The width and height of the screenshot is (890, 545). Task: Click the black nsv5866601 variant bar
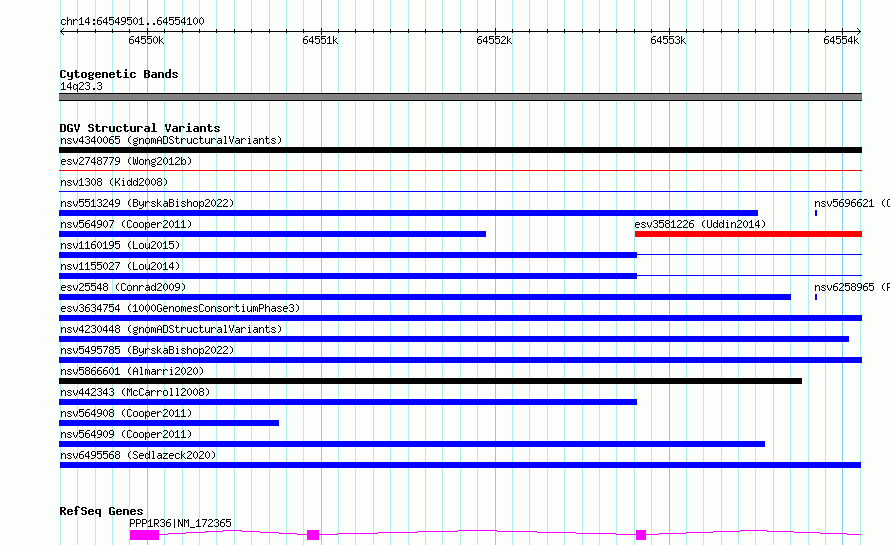[x=430, y=381]
